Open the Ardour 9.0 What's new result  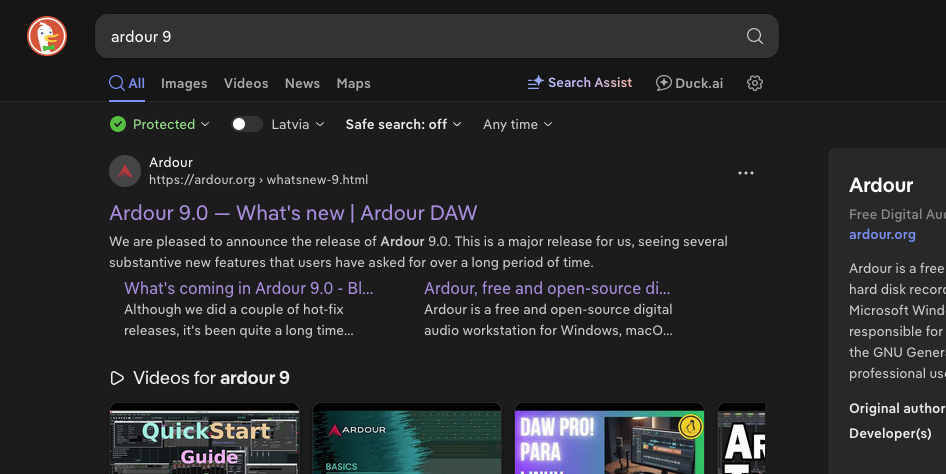pyautogui.click(x=293, y=212)
